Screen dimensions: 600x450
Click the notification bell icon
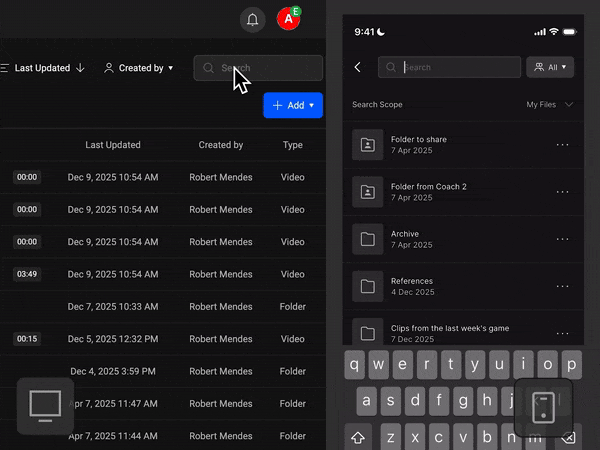click(x=252, y=20)
